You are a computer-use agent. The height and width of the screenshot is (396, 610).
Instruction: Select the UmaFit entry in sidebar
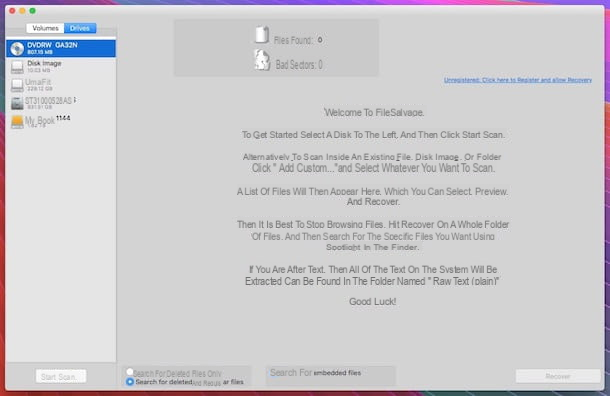pyautogui.click(x=61, y=85)
